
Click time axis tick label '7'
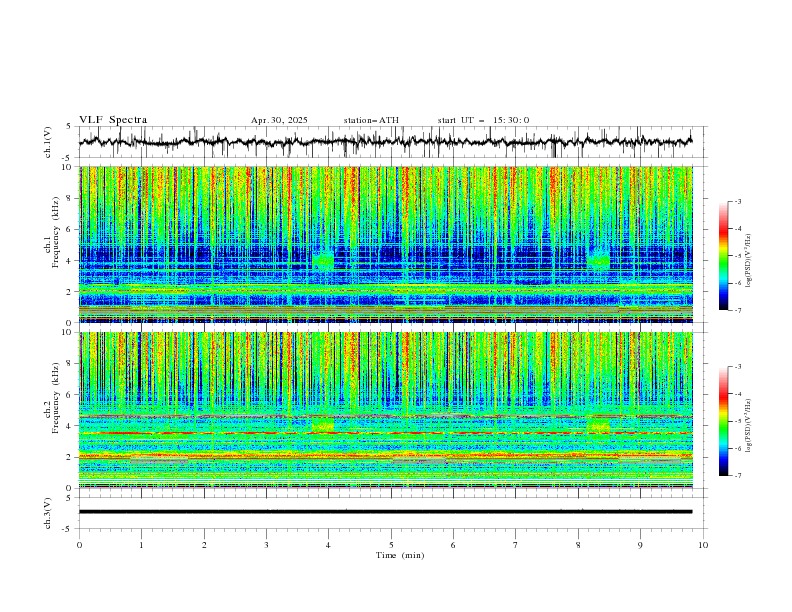click(516, 545)
